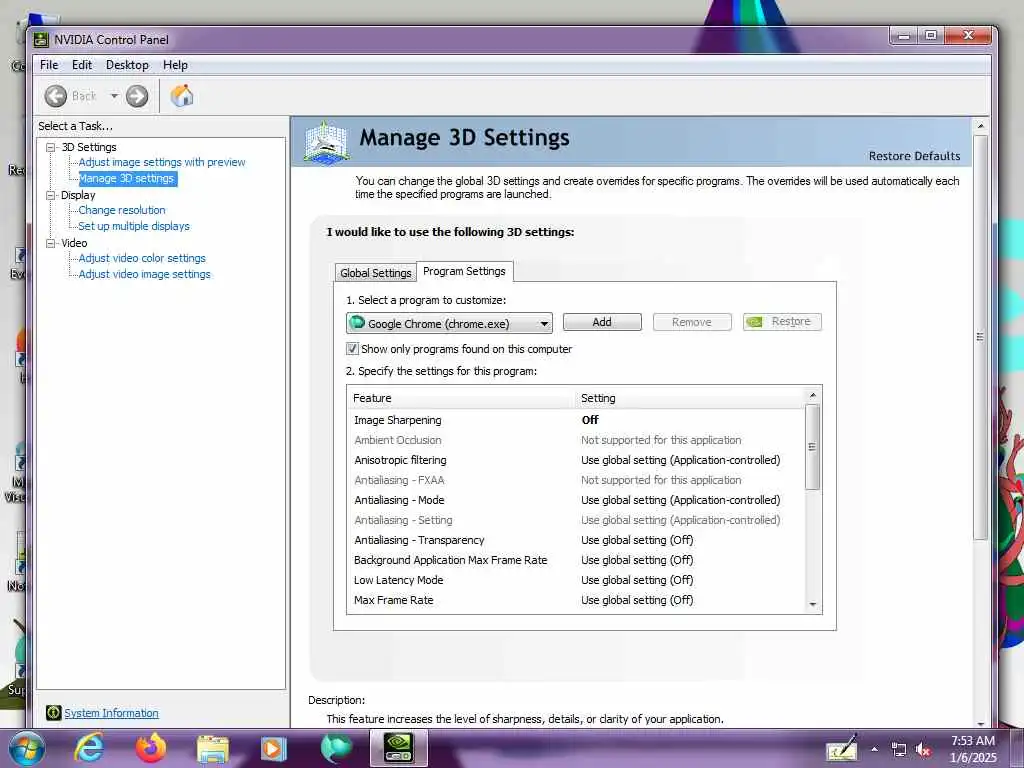Collapse the Display tree node

pyautogui.click(x=50, y=195)
